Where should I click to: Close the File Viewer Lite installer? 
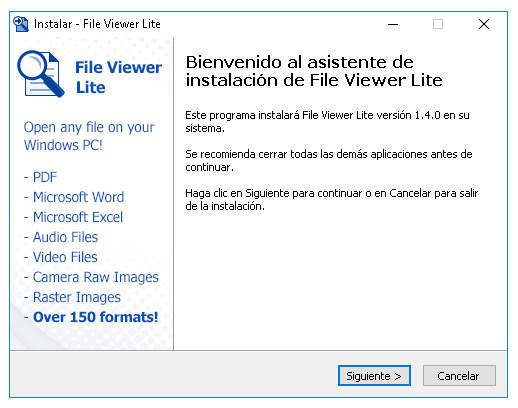[x=484, y=24]
